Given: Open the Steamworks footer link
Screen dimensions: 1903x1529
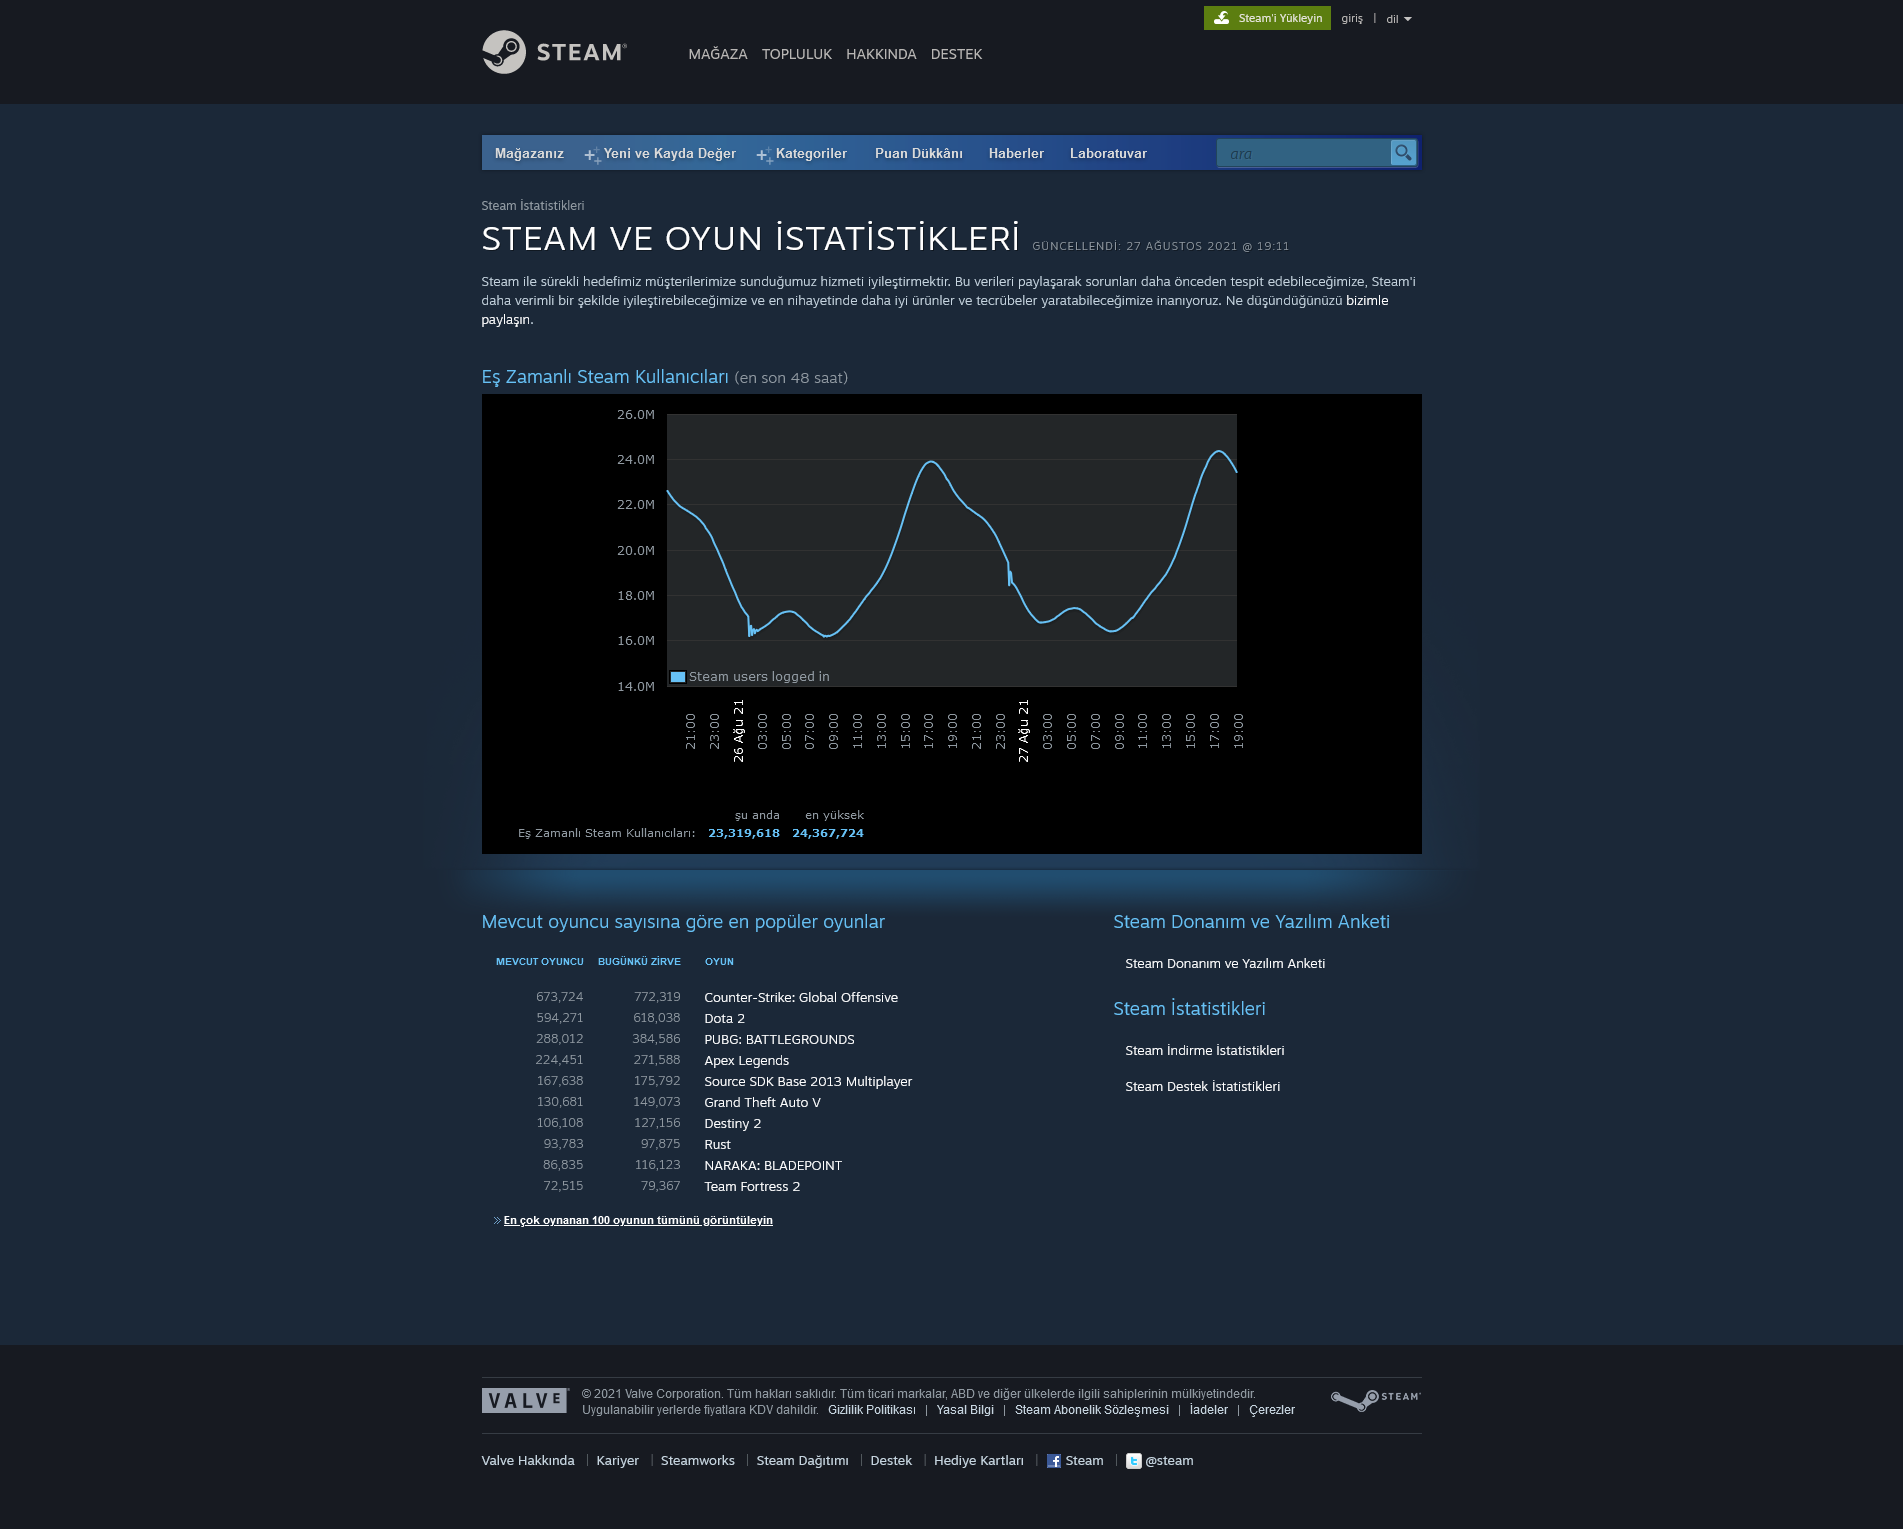Looking at the screenshot, I should pyautogui.click(x=698, y=1461).
